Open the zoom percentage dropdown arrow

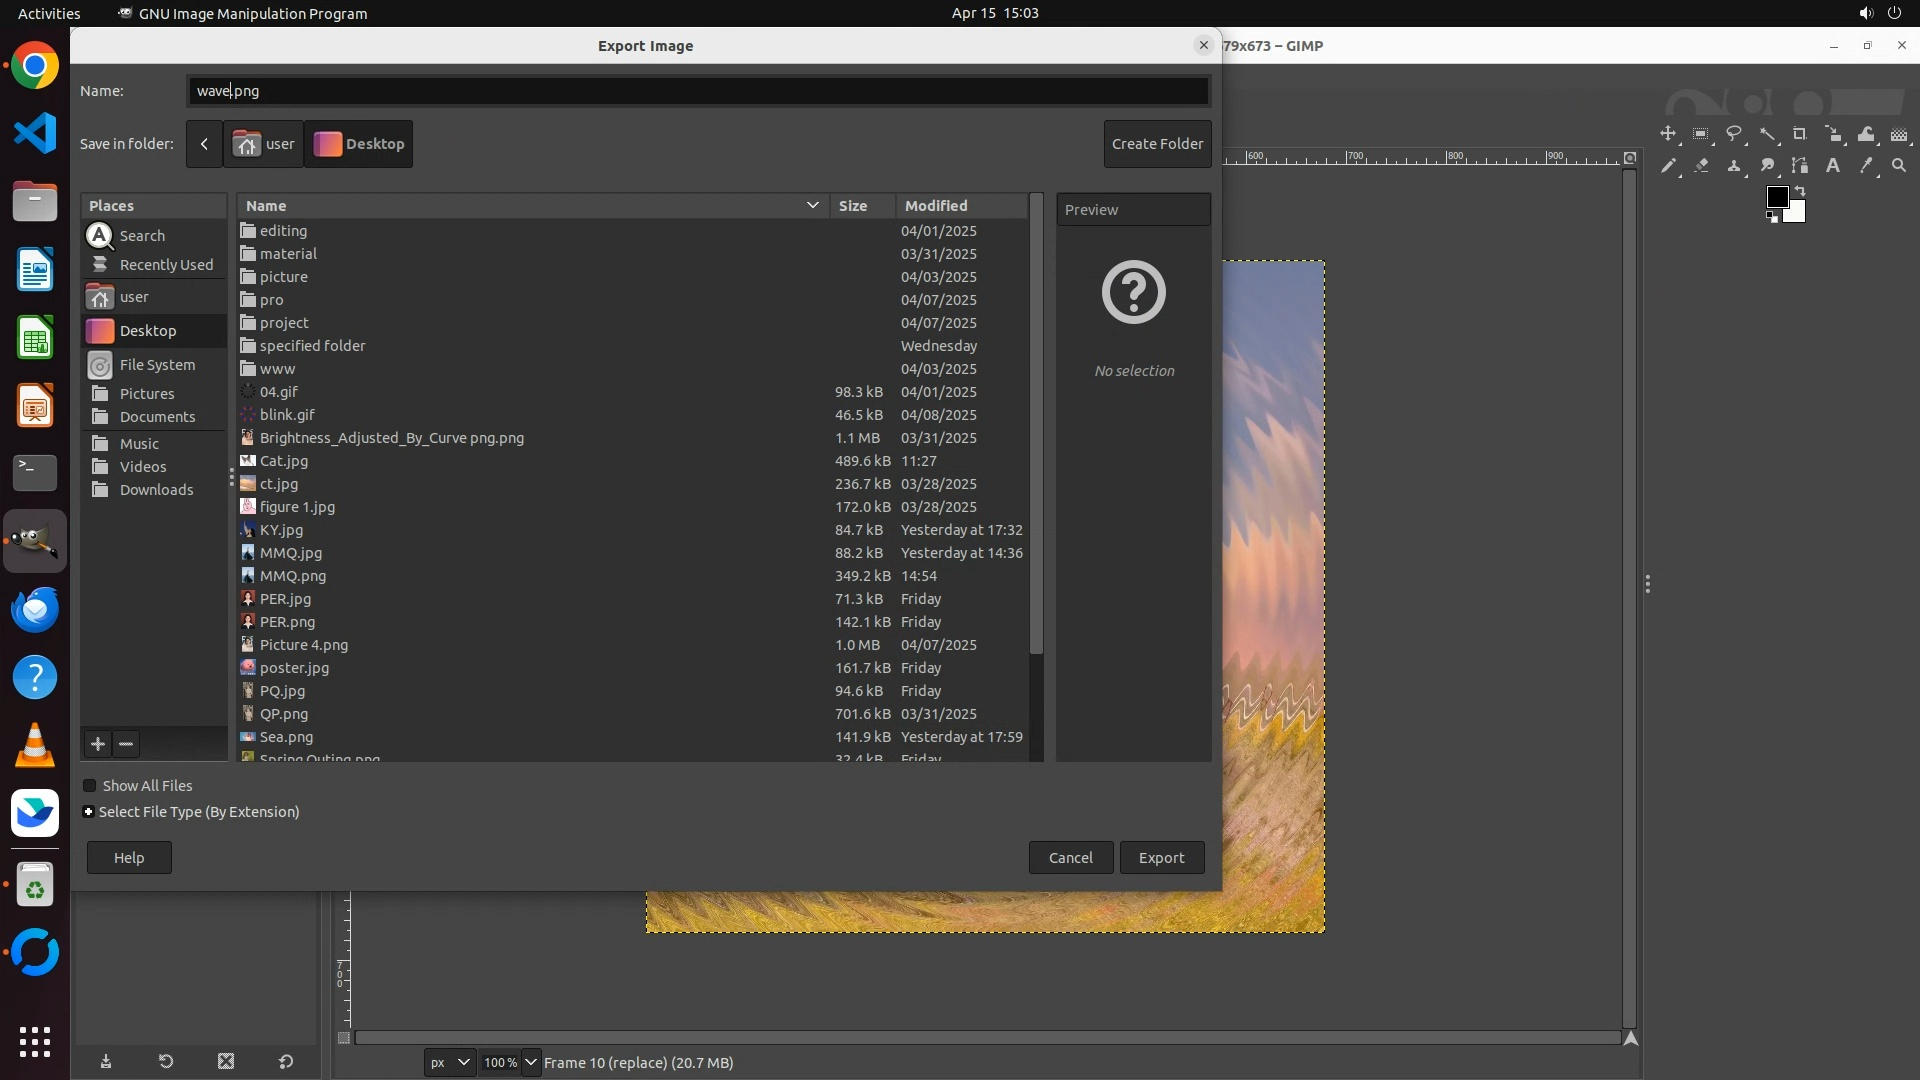click(531, 1062)
